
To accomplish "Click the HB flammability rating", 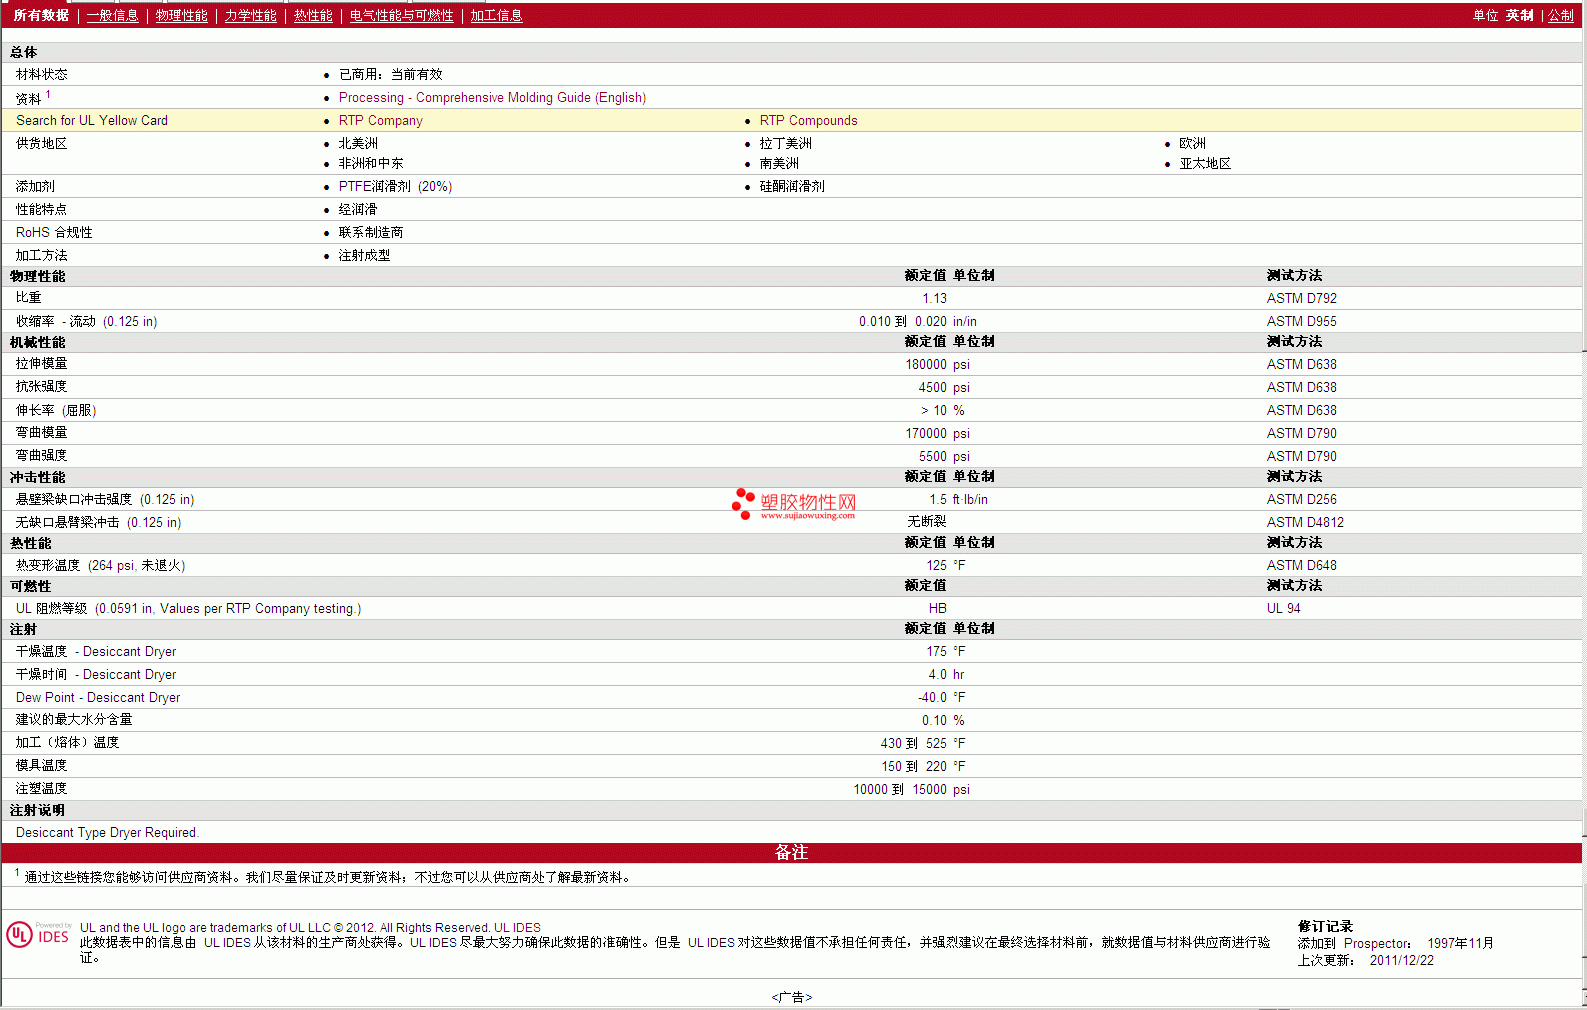I will 937,608.
